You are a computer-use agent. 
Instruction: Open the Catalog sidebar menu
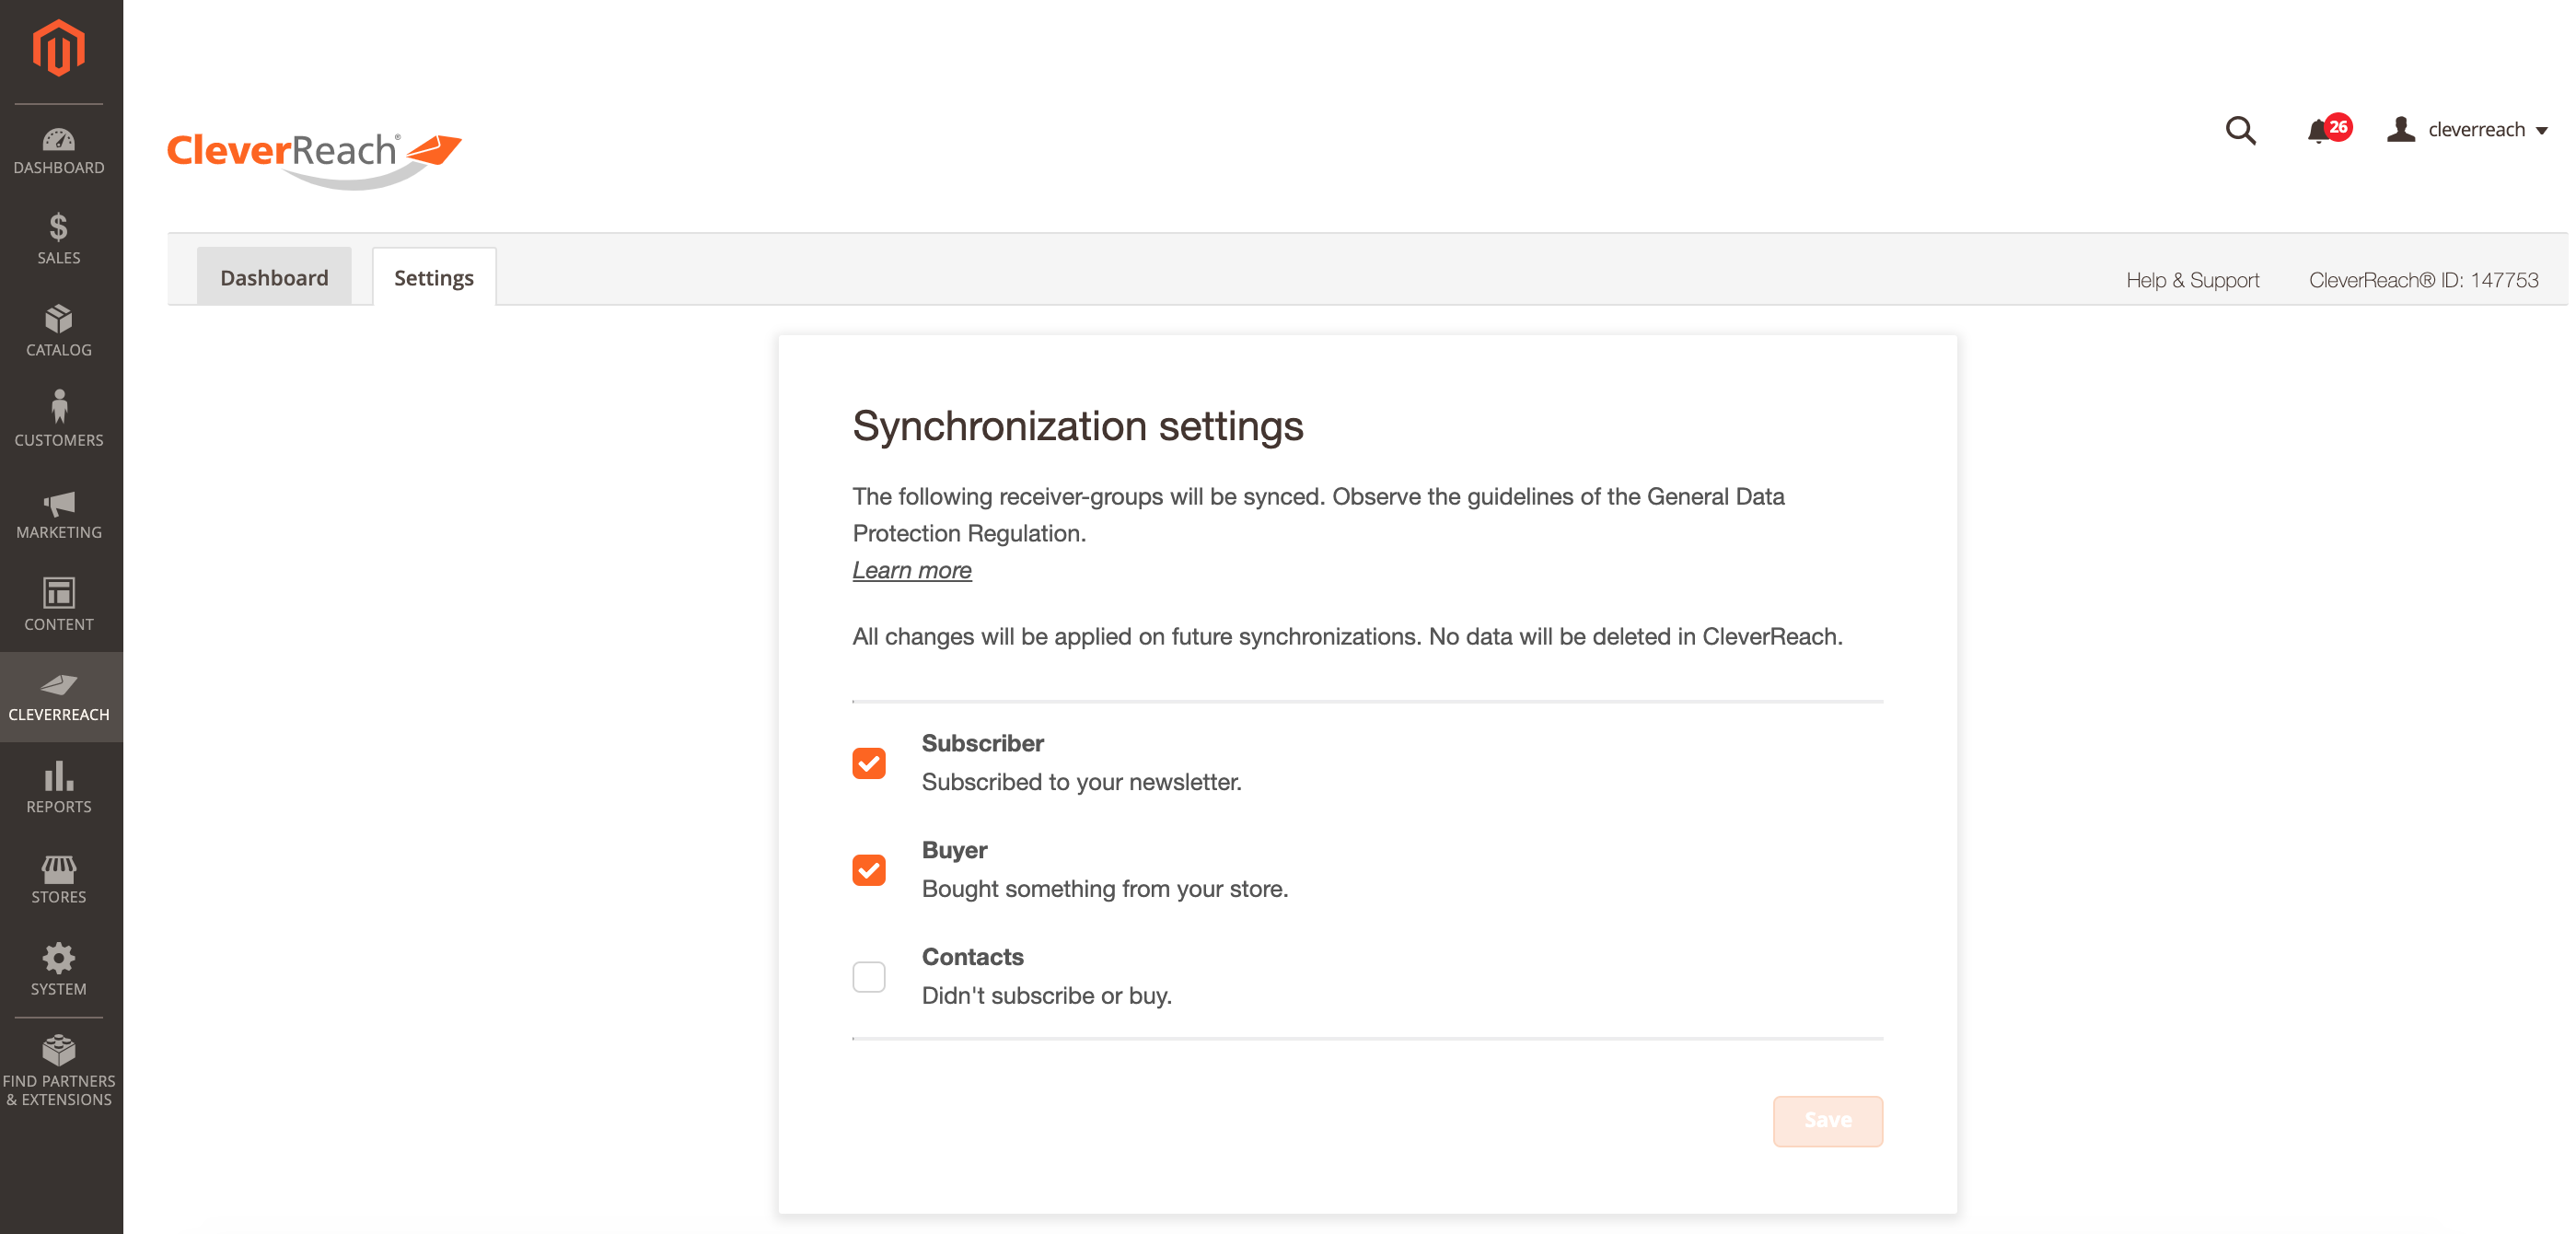tap(59, 331)
